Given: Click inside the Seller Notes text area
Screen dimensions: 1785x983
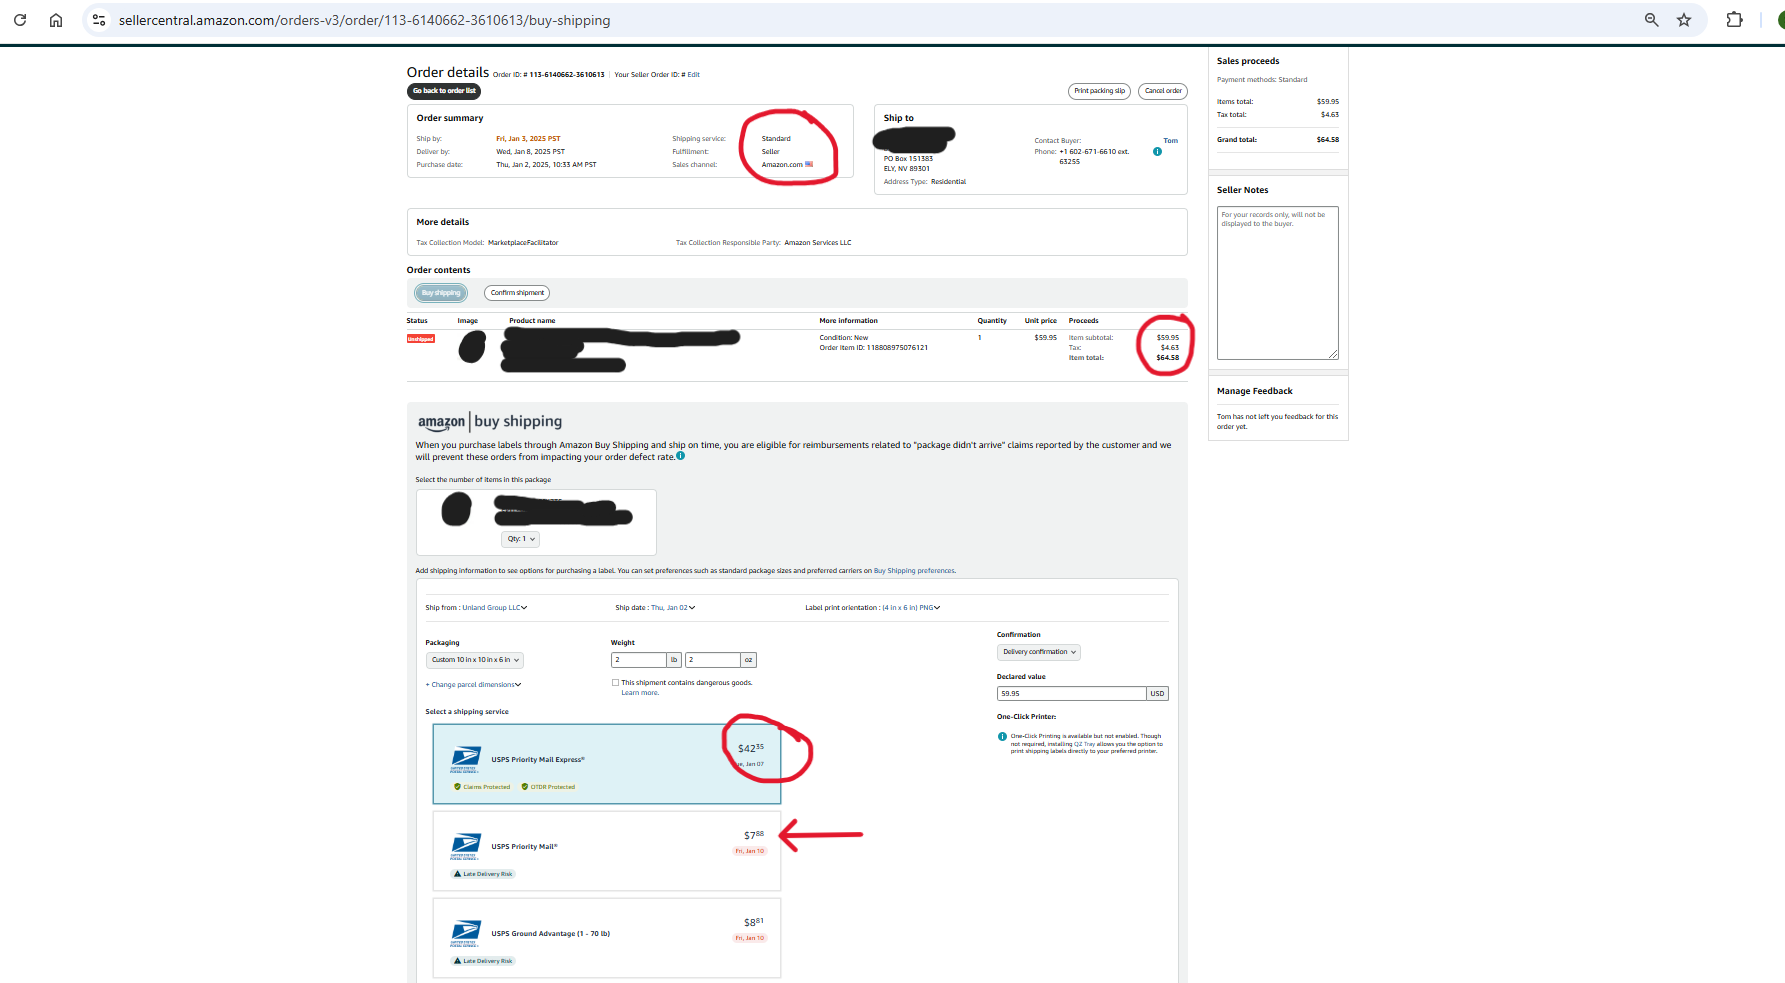Looking at the screenshot, I should (x=1278, y=283).
